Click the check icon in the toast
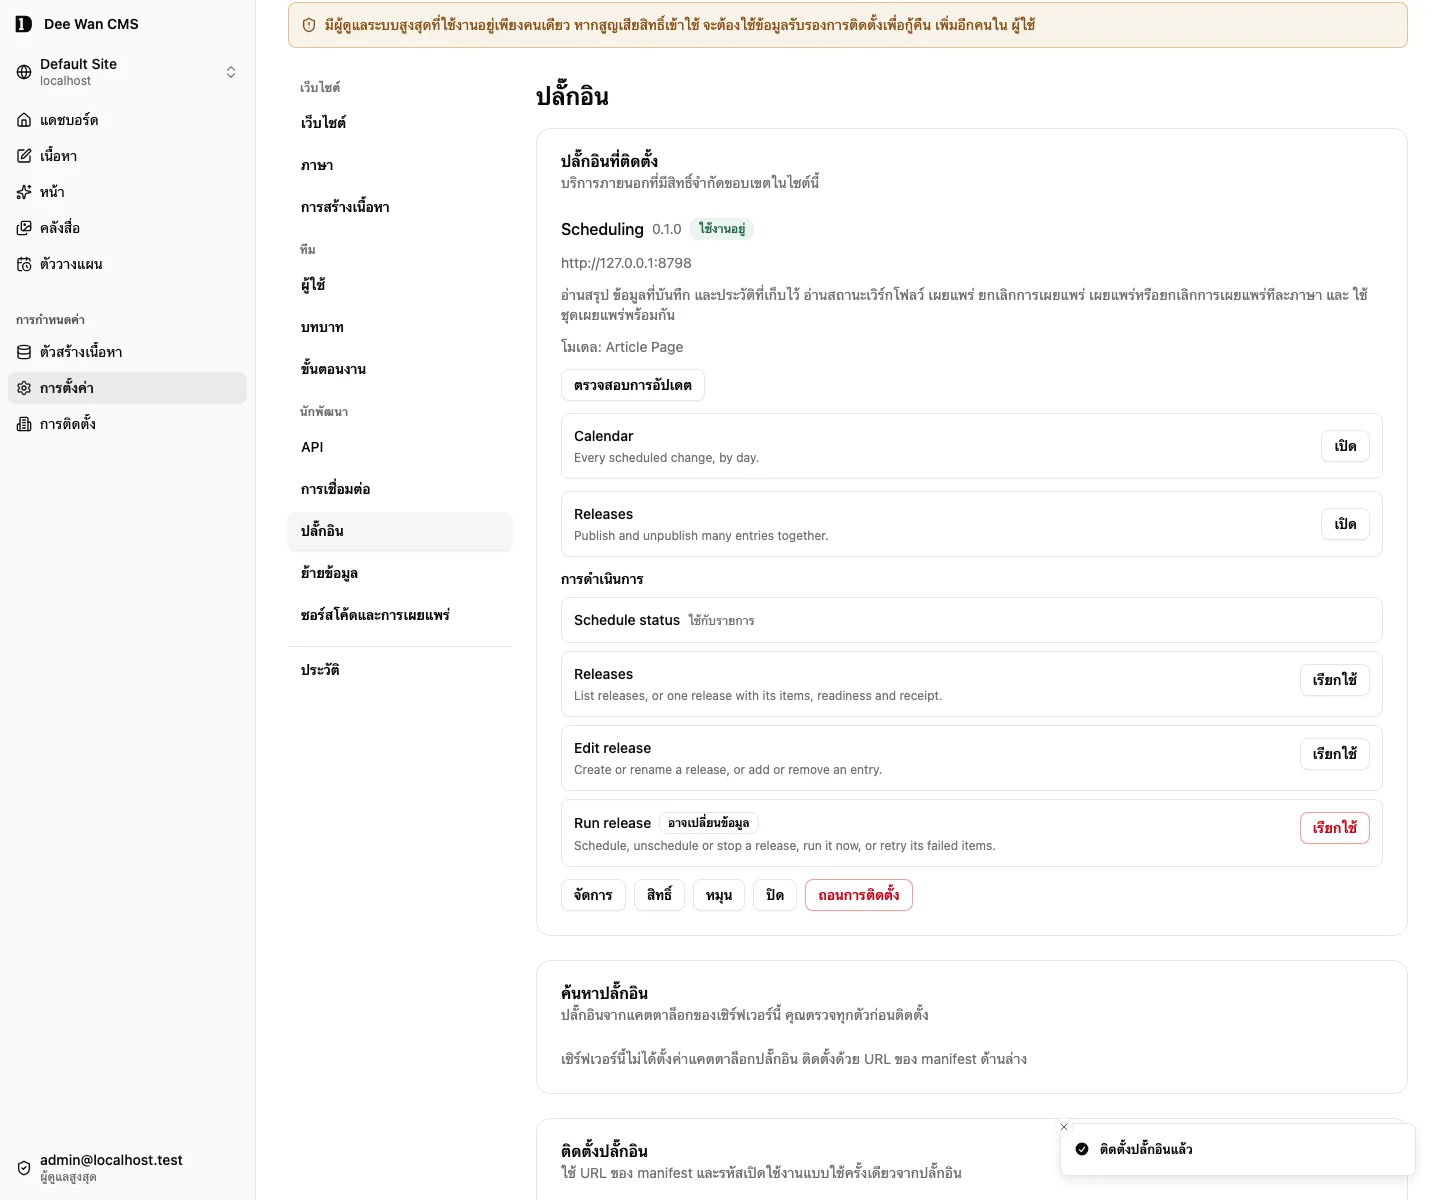 [1082, 1149]
